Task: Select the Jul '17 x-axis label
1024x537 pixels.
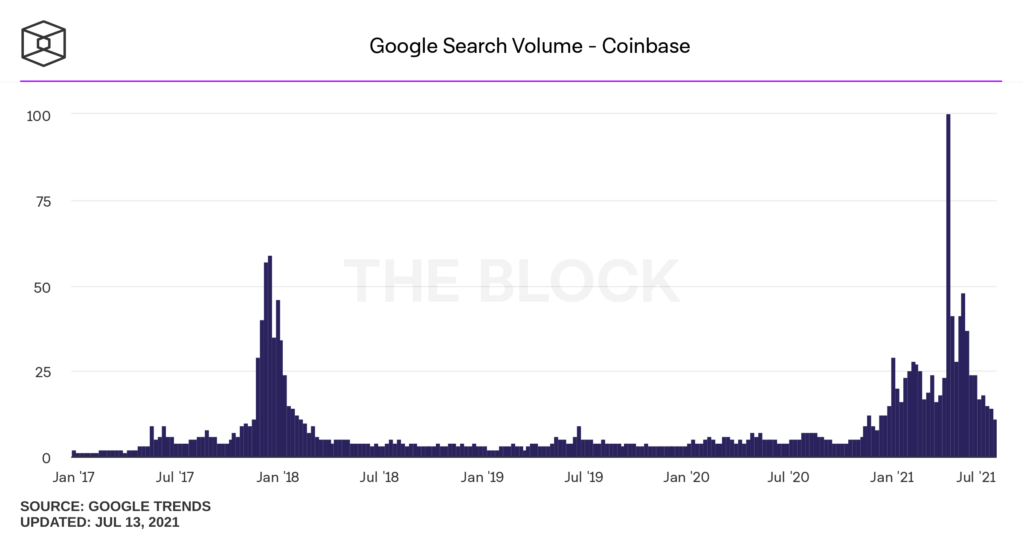Action: [x=174, y=479]
